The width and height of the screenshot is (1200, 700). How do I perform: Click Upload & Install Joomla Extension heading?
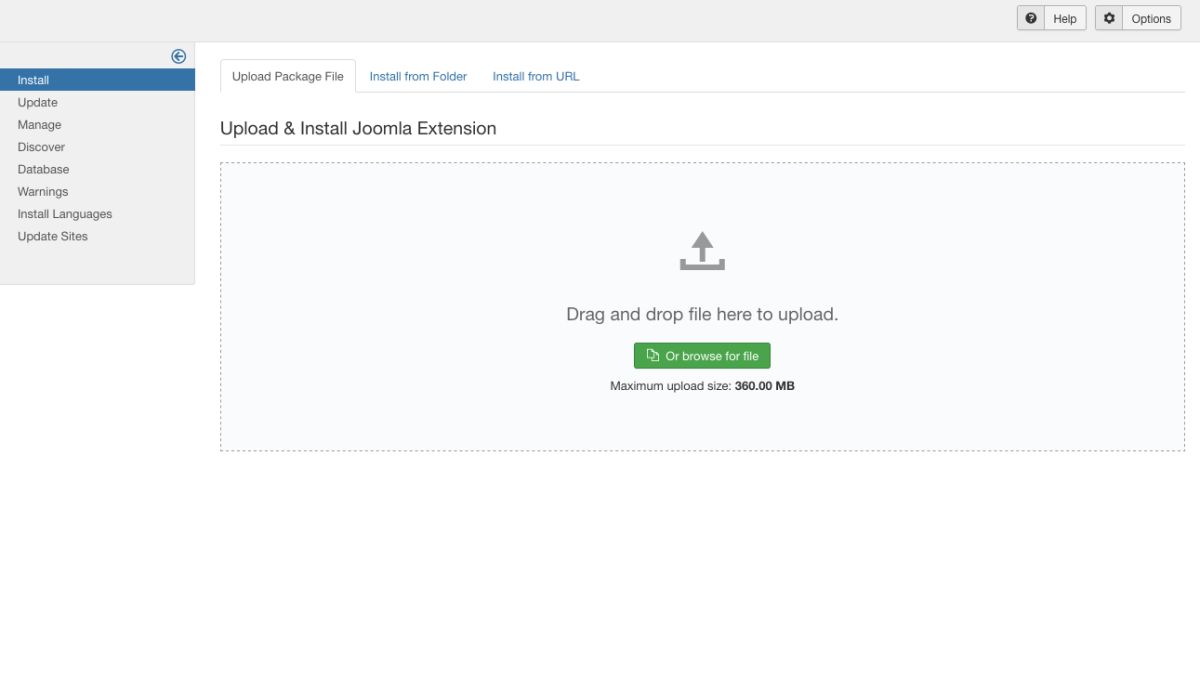pos(358,128)
